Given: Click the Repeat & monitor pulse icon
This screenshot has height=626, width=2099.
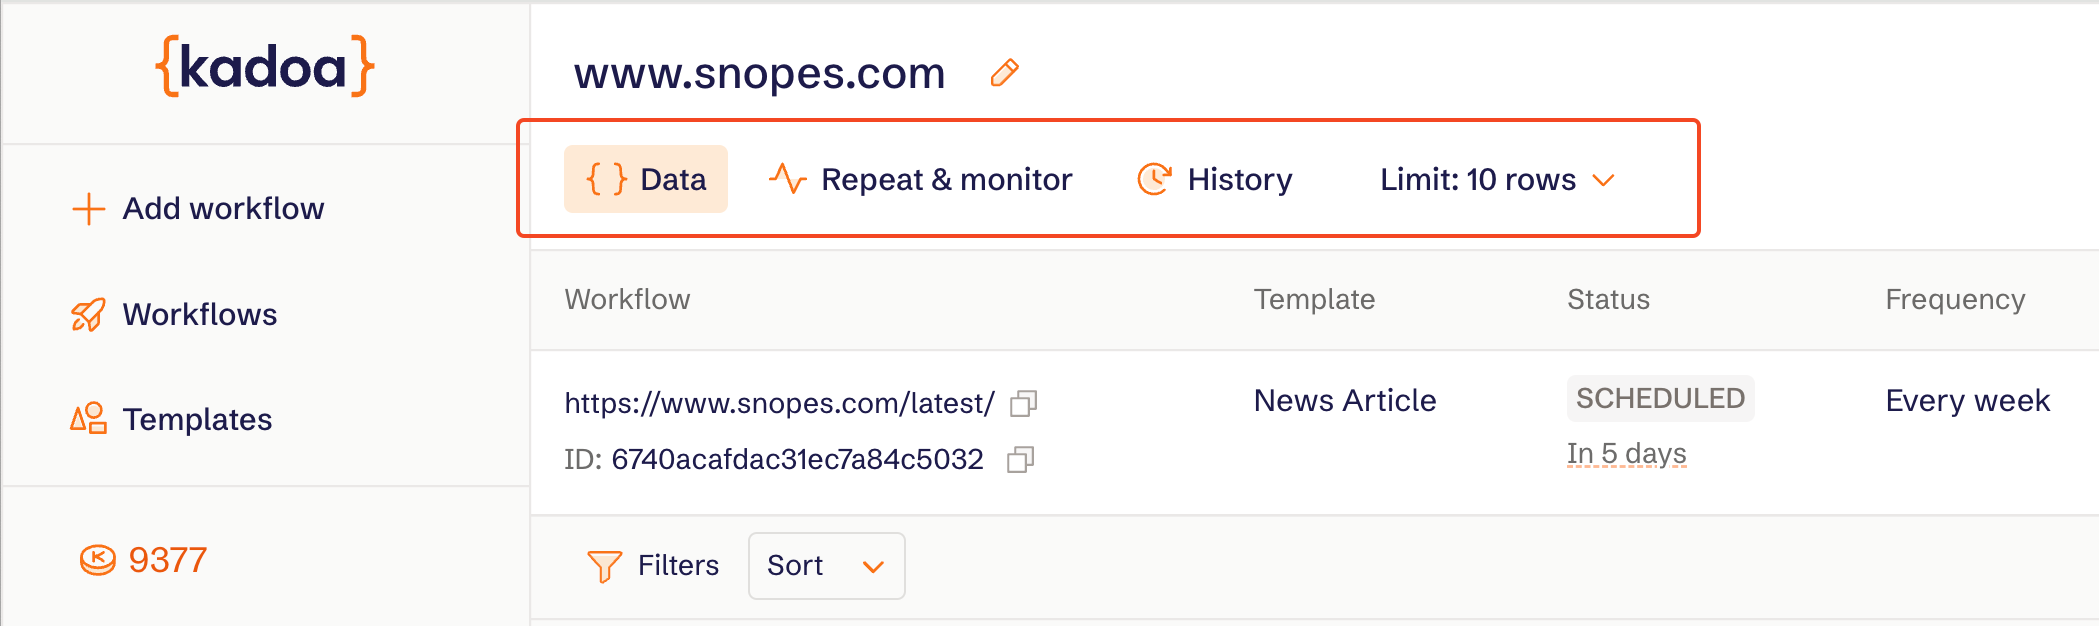Looking at the screenshot, I should point(787,180).
